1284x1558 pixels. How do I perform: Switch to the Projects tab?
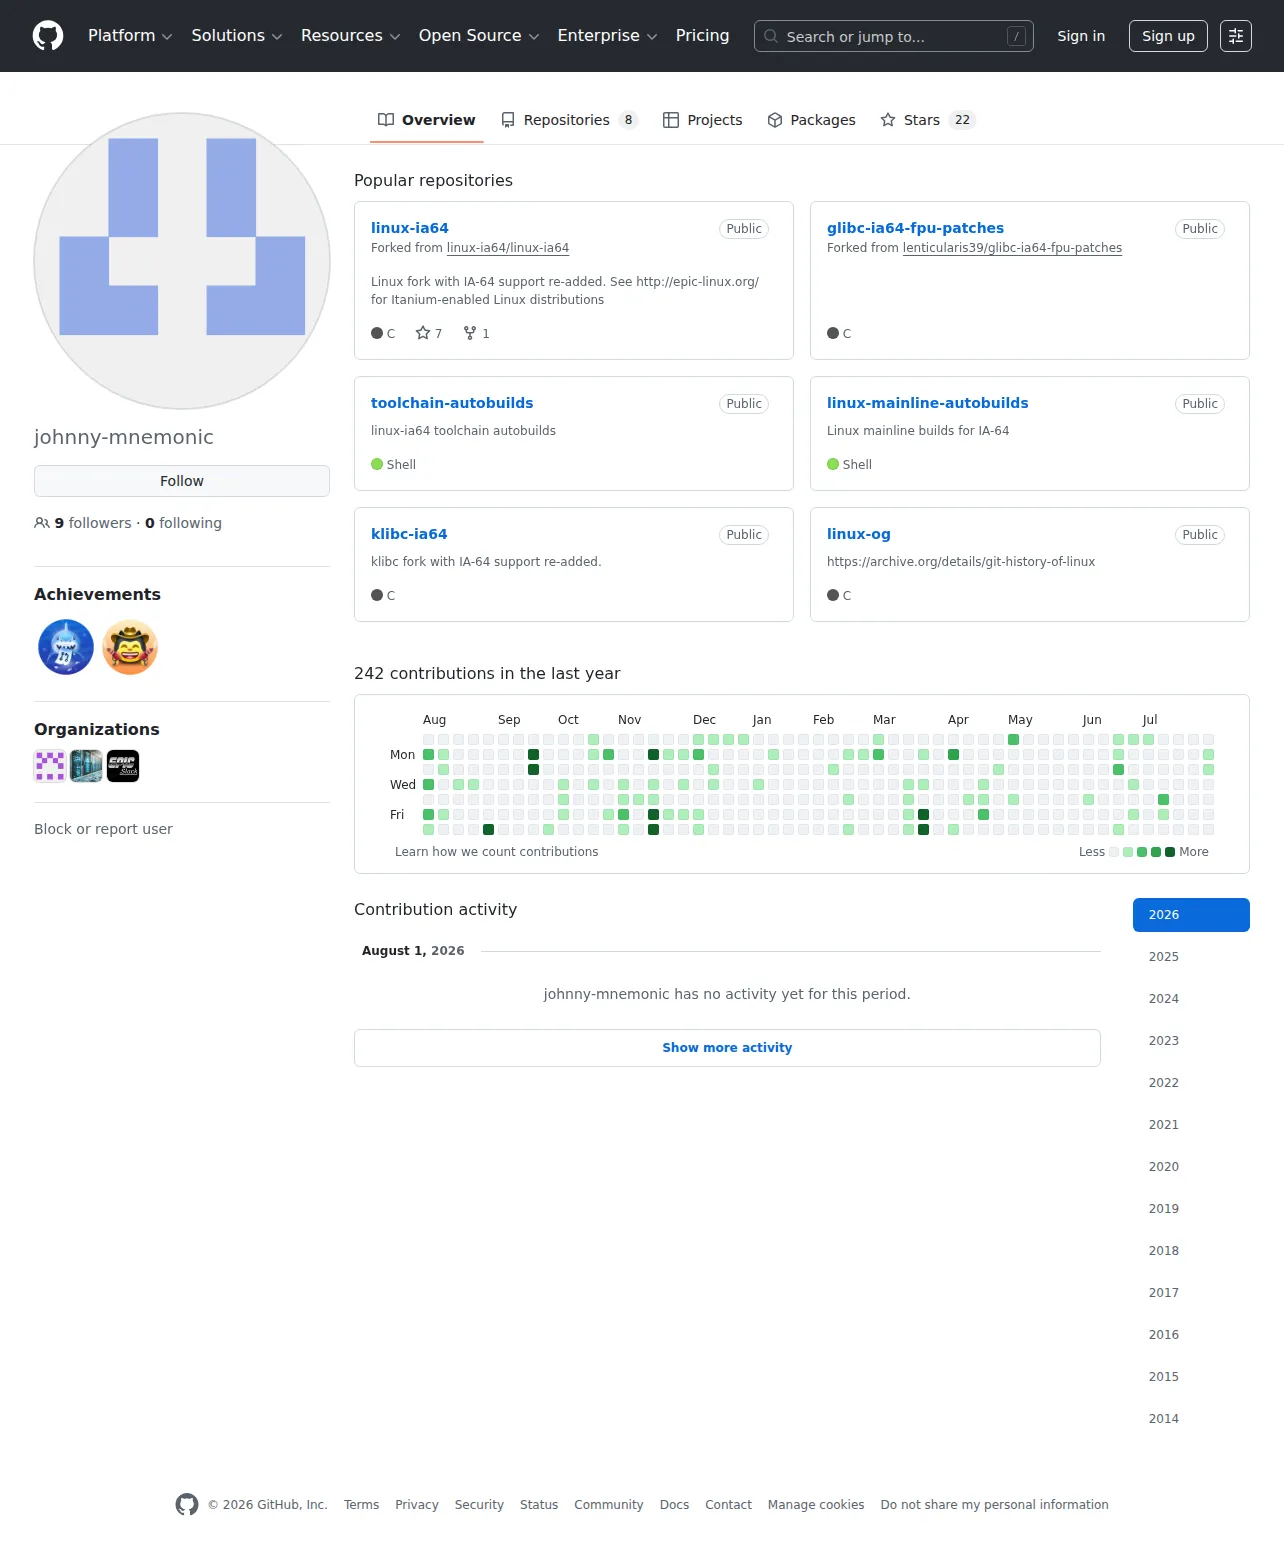(703, 120)
